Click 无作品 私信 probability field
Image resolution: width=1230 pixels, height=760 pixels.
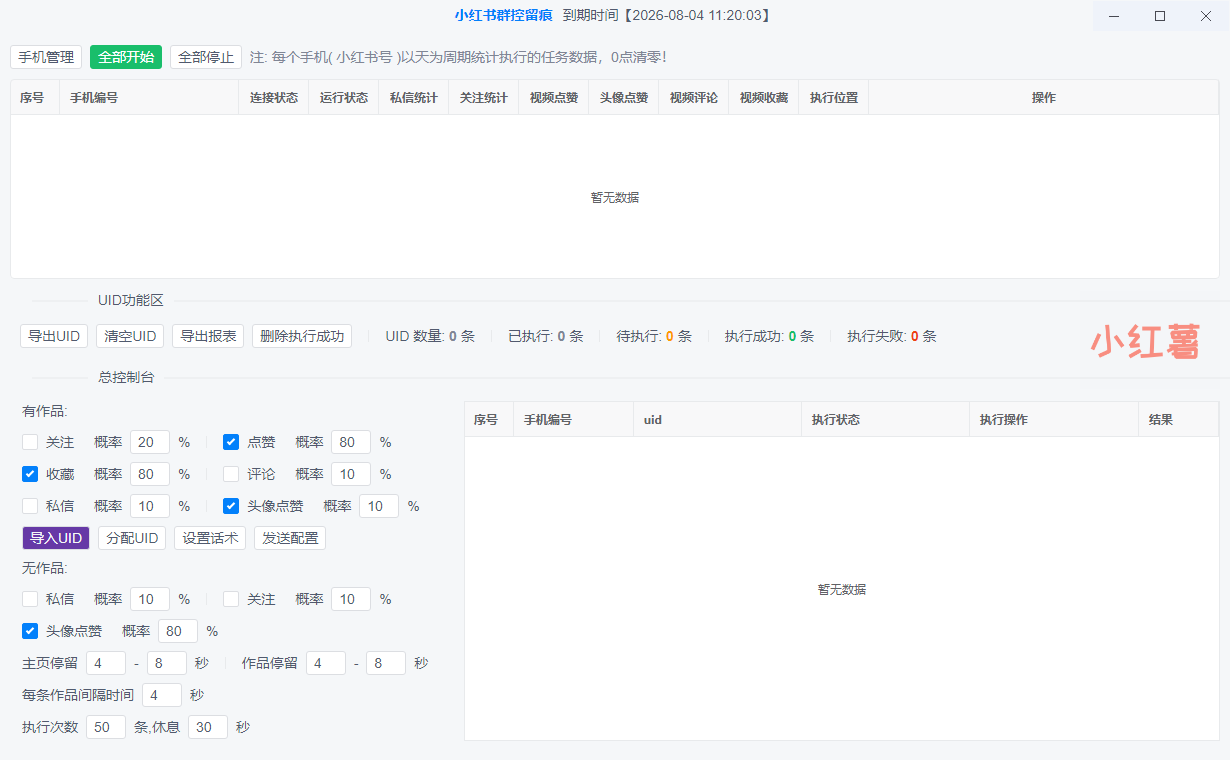click(150, 599)
